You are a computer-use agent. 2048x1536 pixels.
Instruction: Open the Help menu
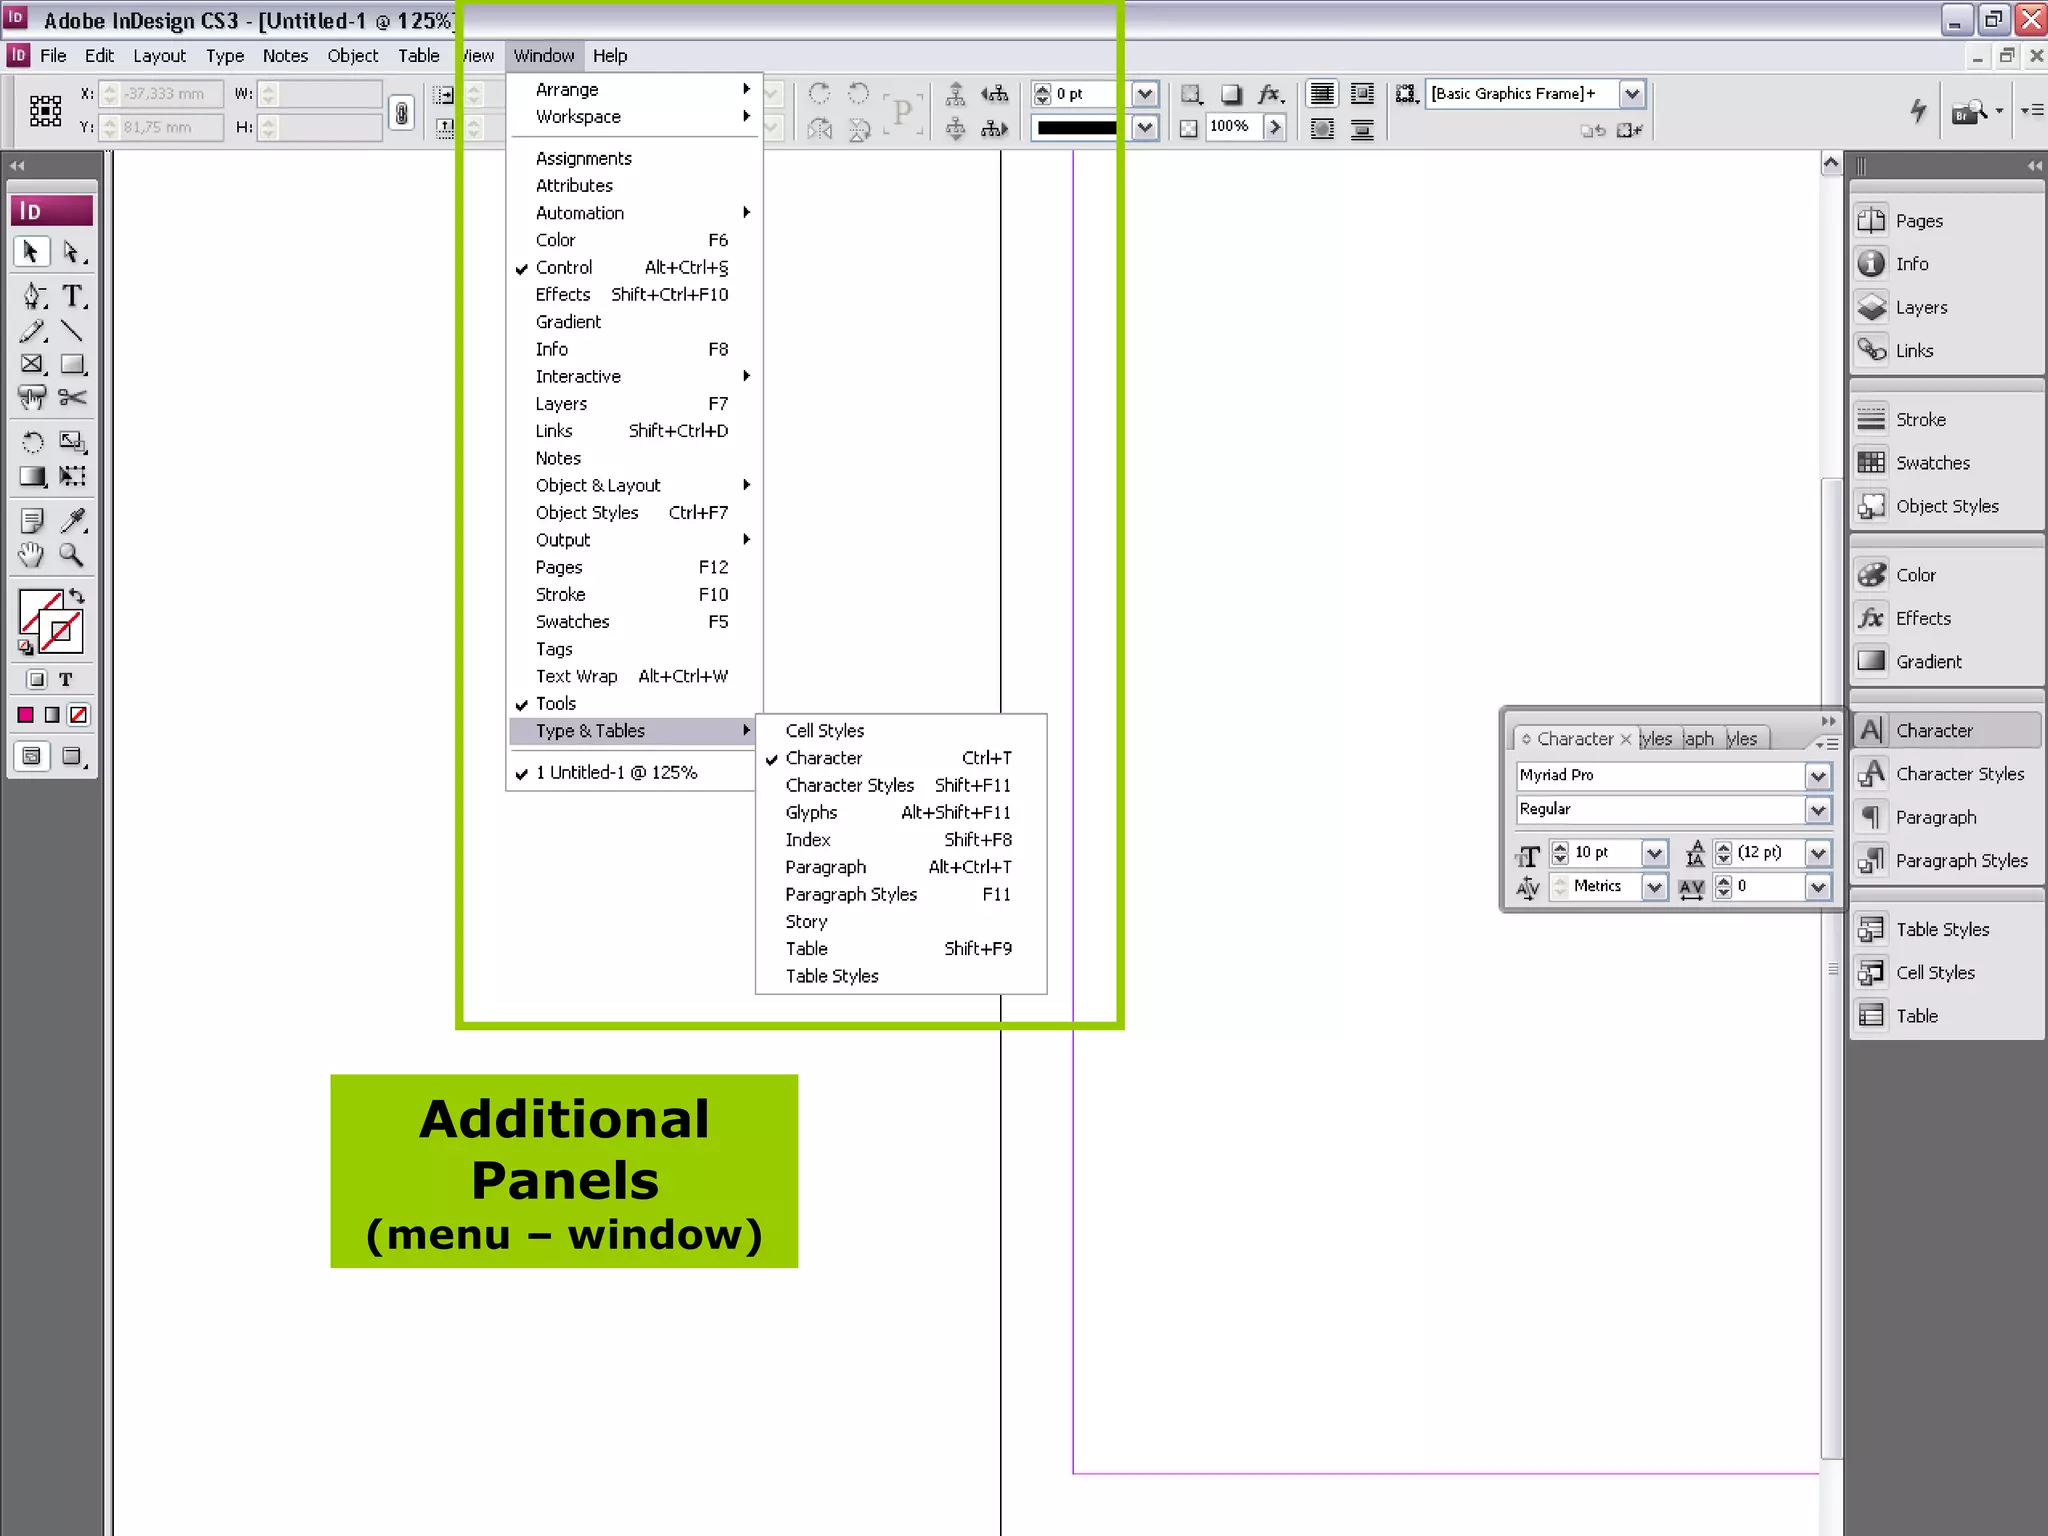pos(610,56)
